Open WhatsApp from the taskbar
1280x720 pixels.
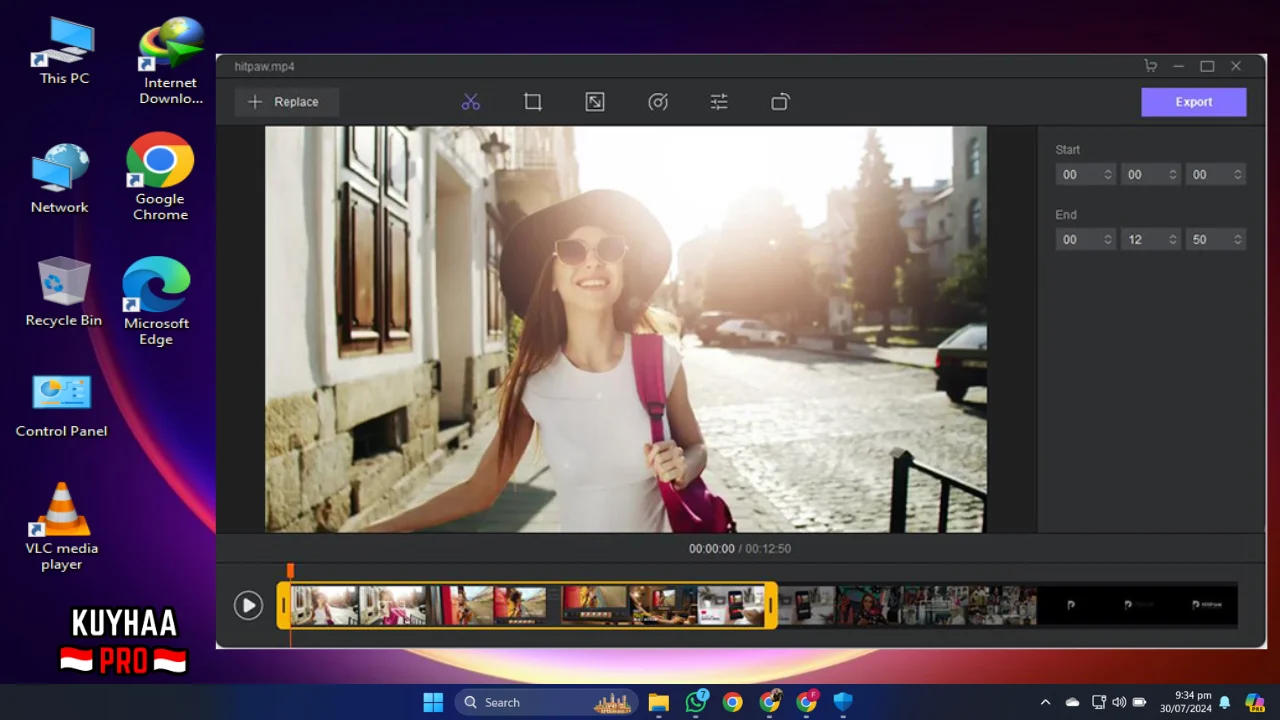click(x=696, y=702)
